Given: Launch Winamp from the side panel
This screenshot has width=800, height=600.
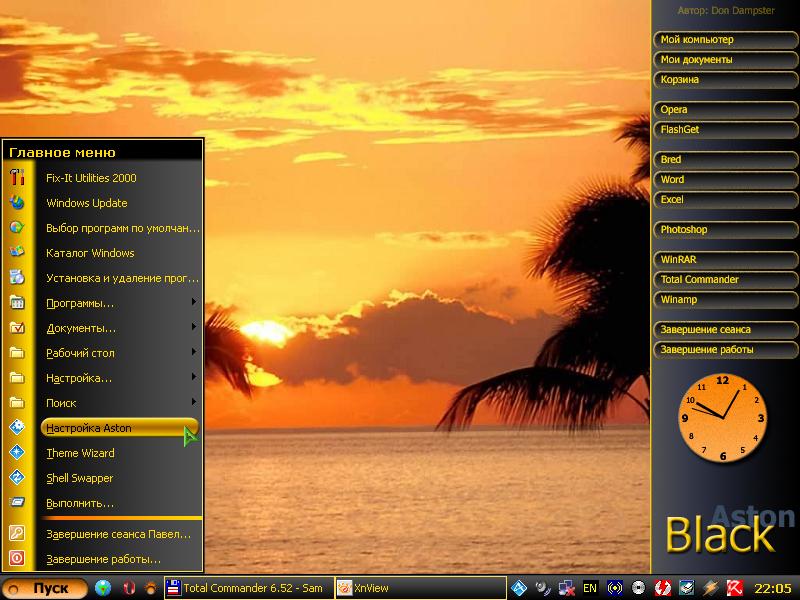Looking at the screenshot, I should (726, 299).
